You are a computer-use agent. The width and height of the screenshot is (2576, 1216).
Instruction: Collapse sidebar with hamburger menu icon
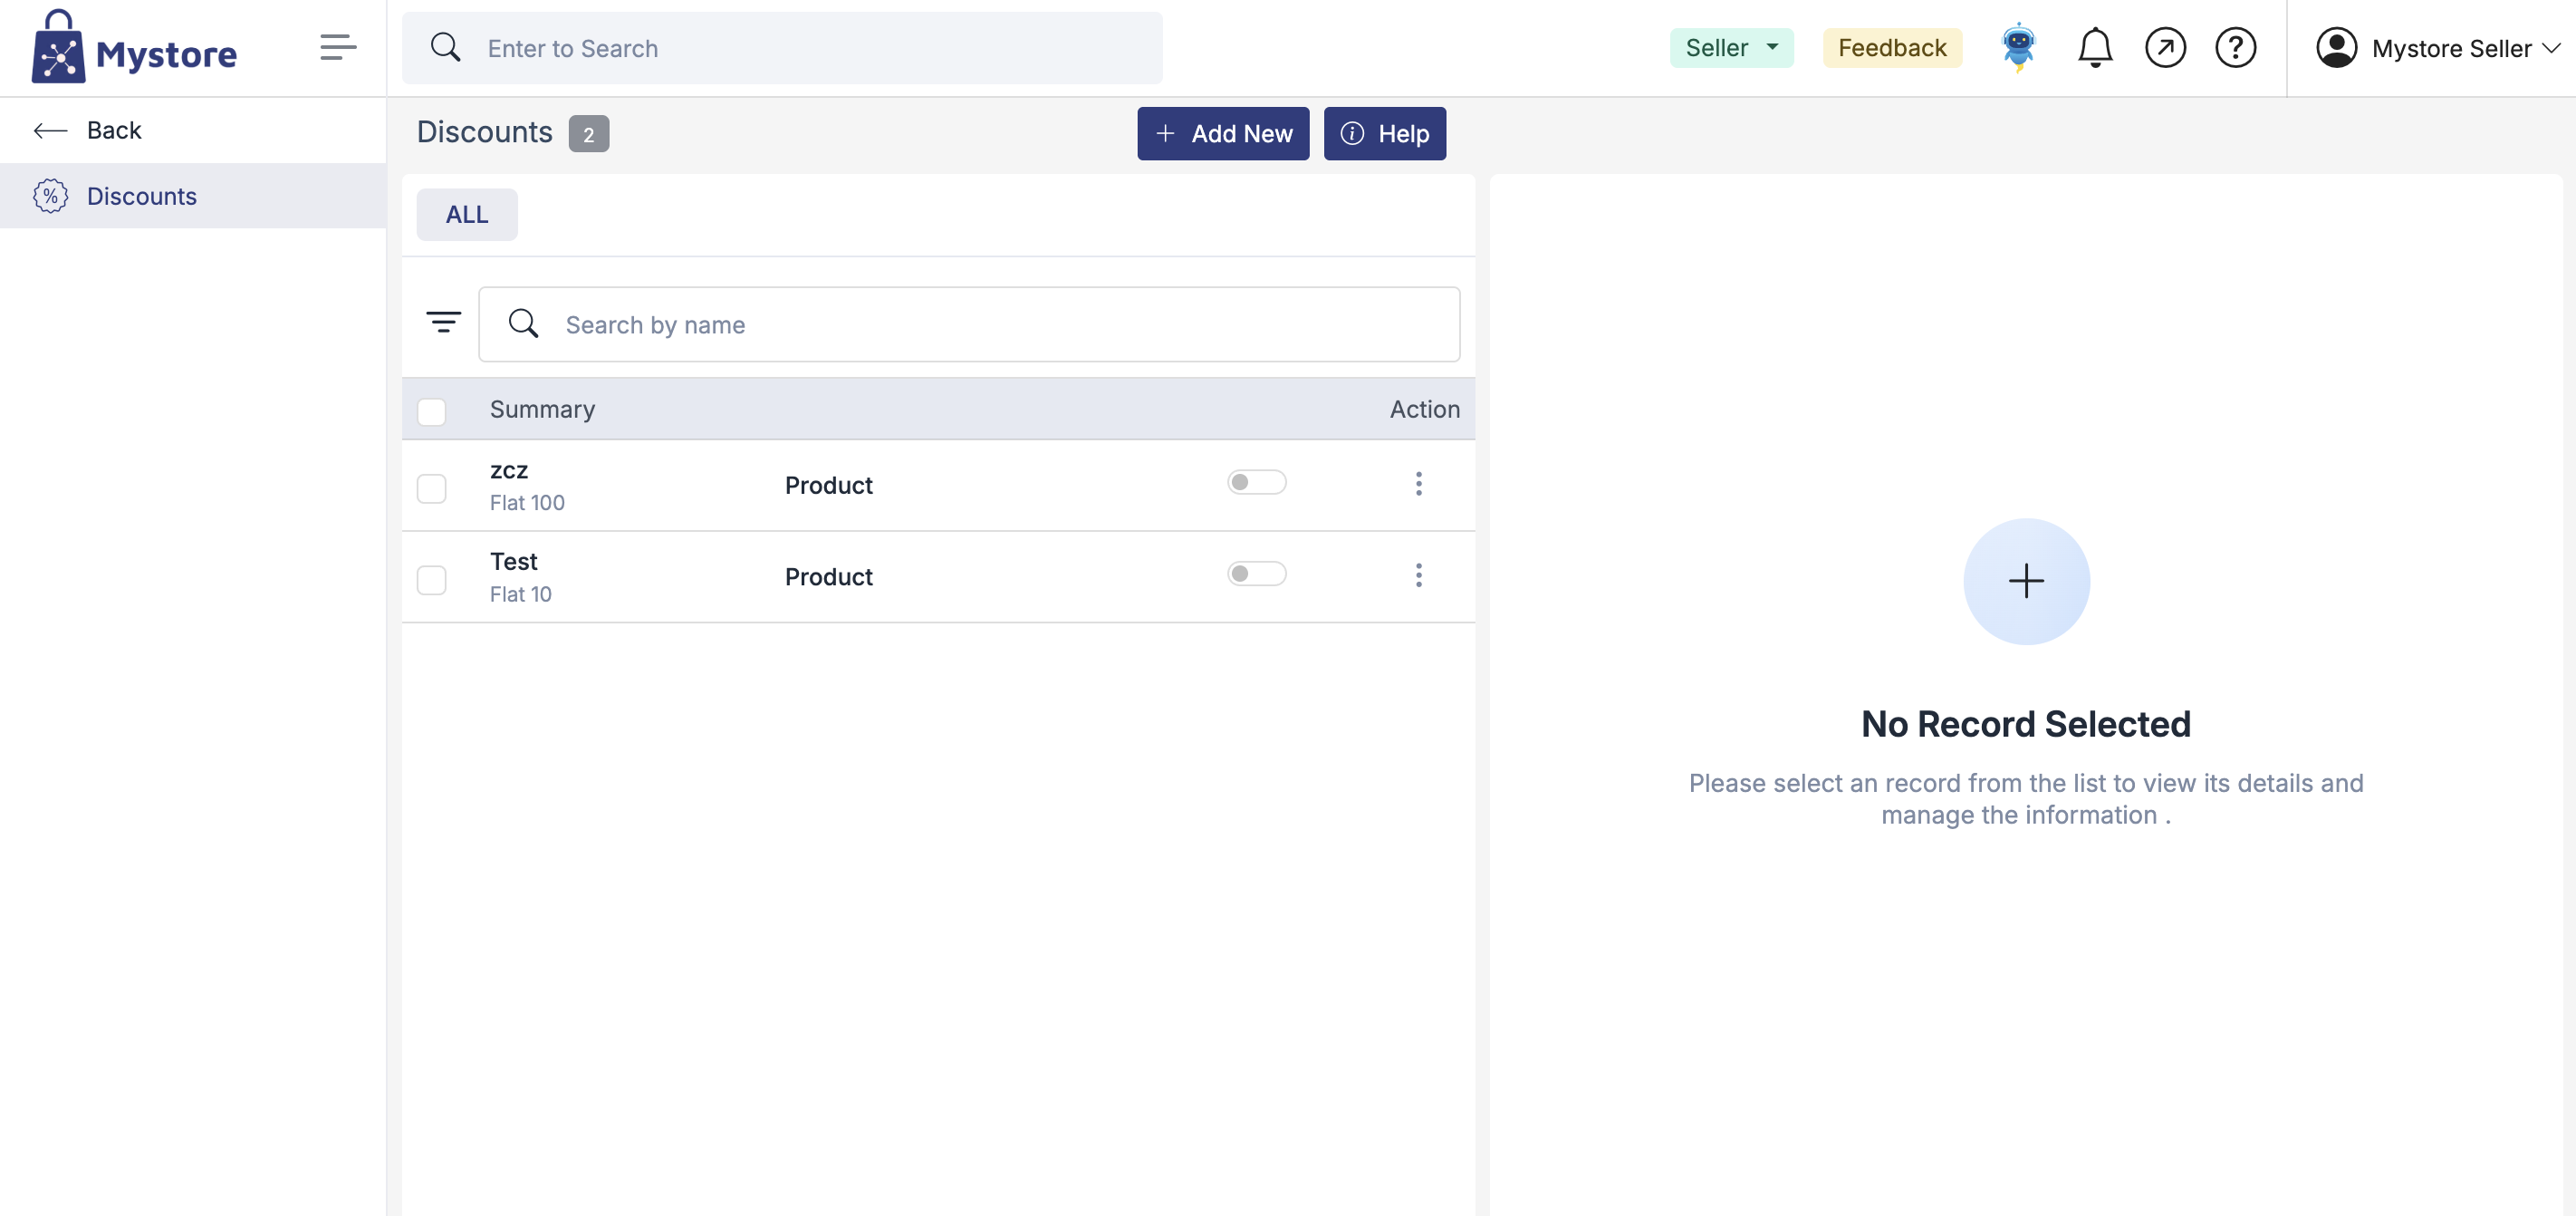338,47
